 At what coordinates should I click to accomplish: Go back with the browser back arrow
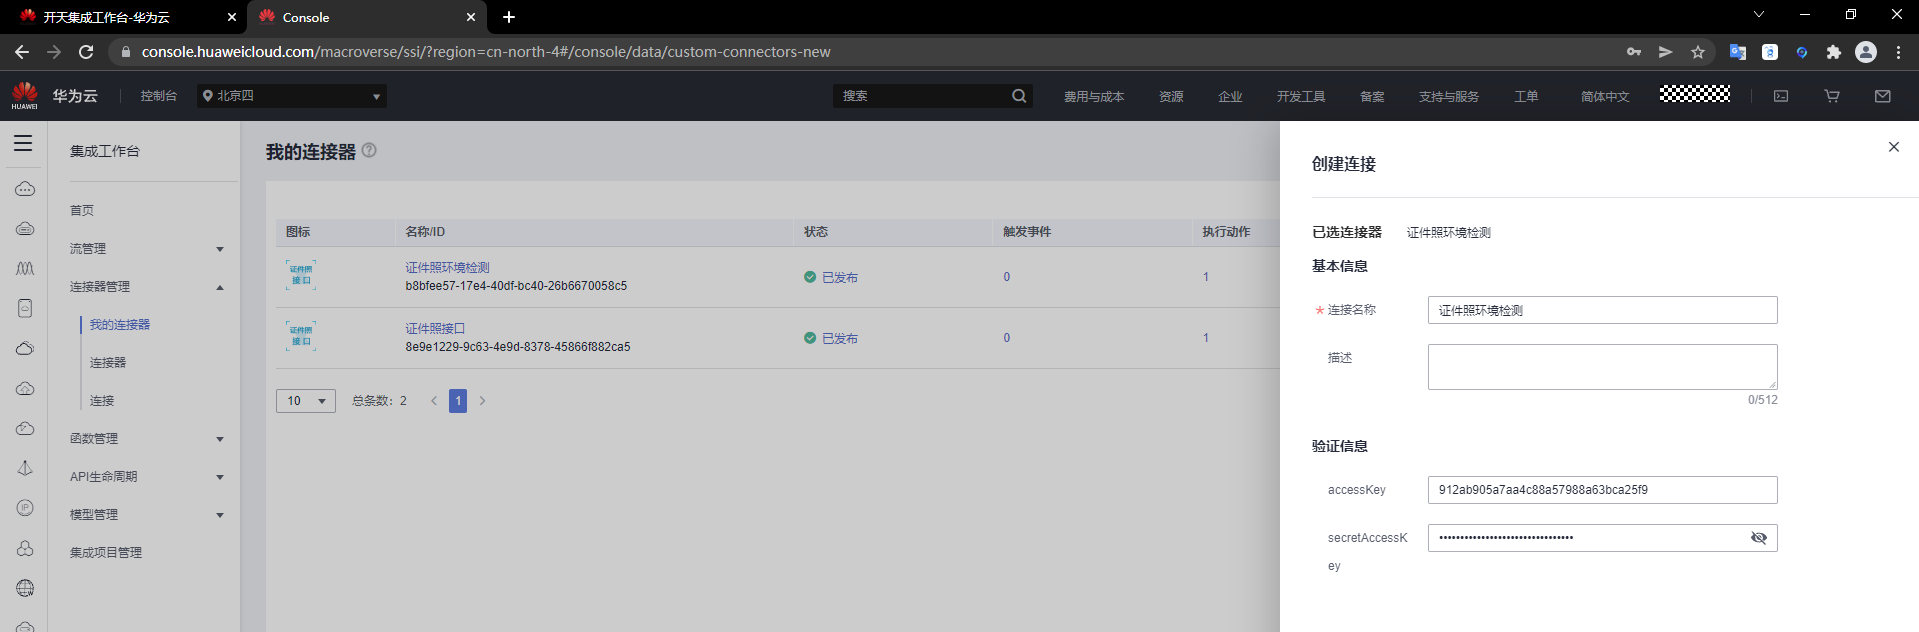(22, 52)
